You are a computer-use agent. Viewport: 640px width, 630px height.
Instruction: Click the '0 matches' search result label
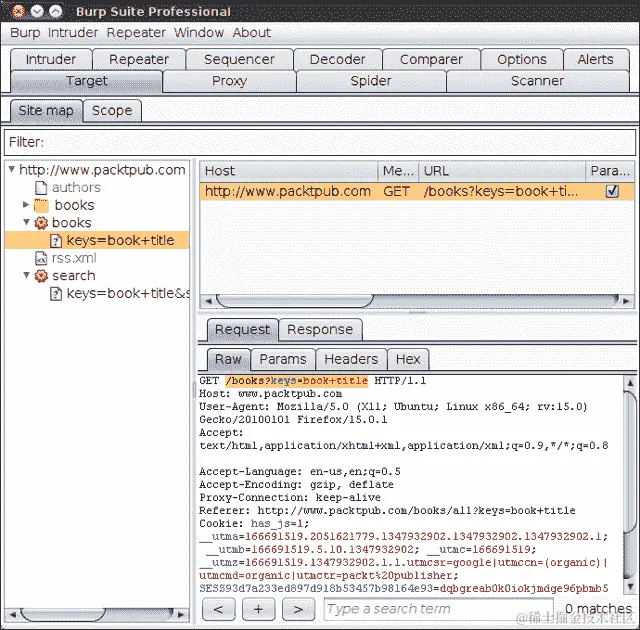coord(598,609)
